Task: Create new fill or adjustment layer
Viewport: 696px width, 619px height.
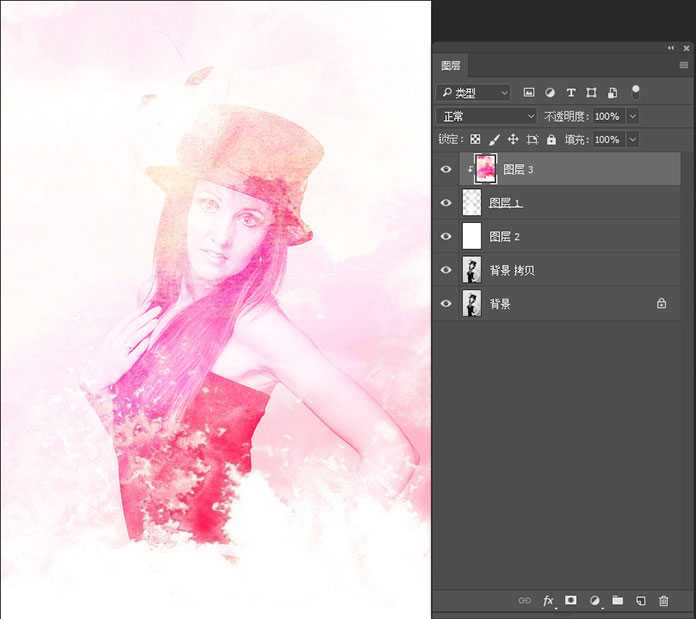Action: (595, 601)
